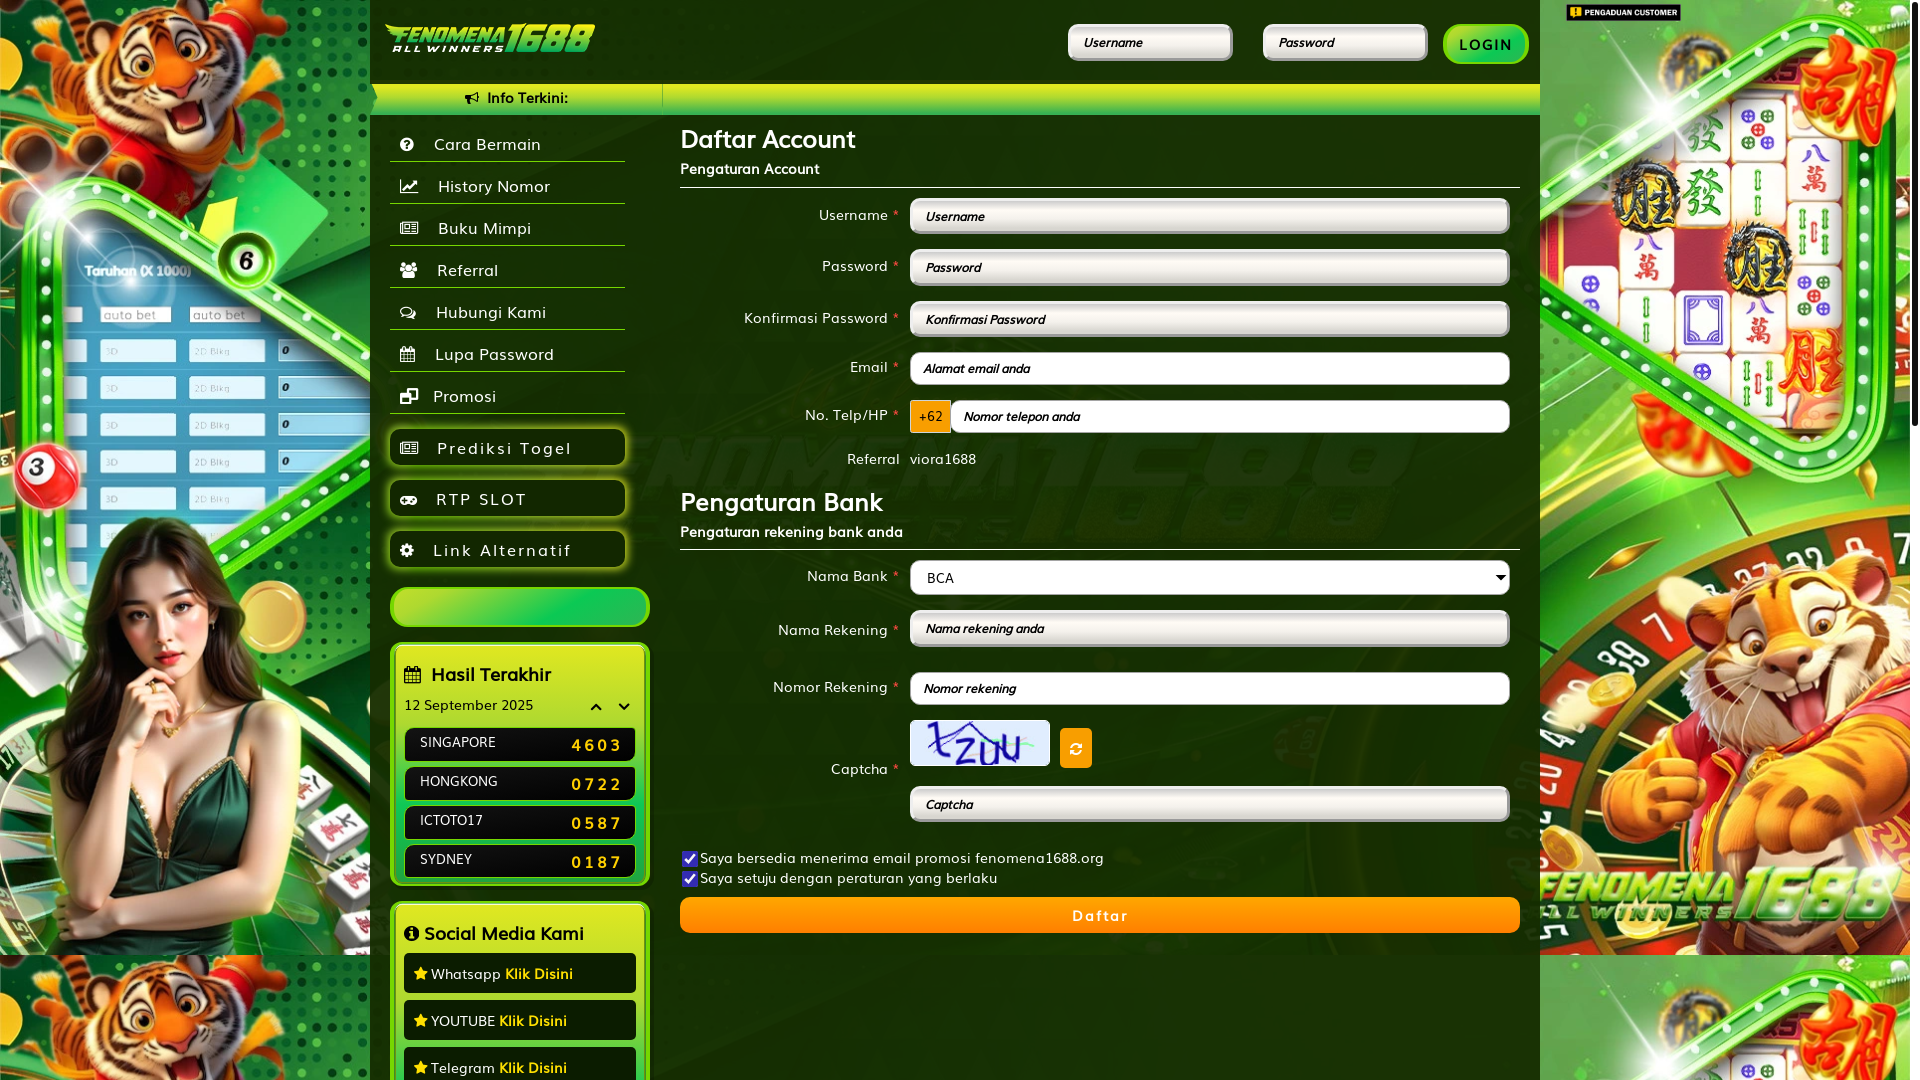1920x1080 pixels.
Task: Click the captcha image
Action: (980, 743)
